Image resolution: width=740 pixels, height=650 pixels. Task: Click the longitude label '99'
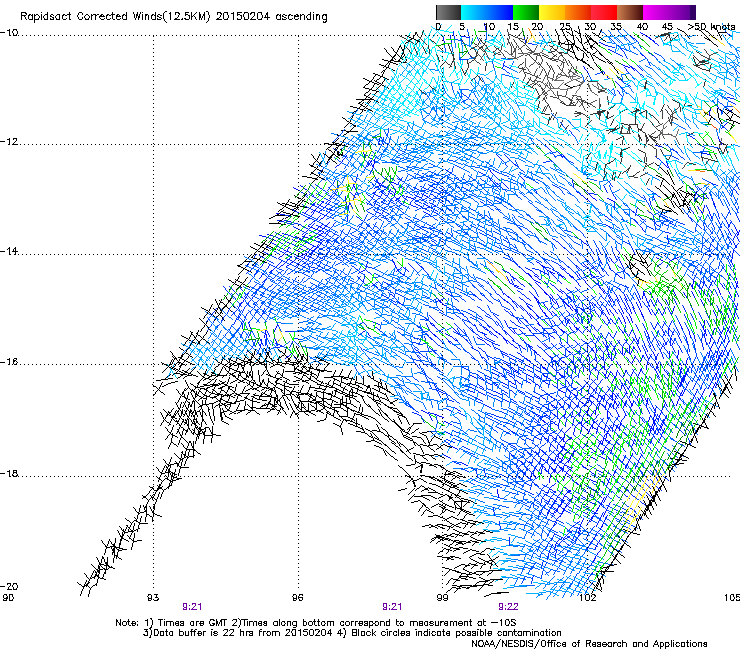click(442, 598)
